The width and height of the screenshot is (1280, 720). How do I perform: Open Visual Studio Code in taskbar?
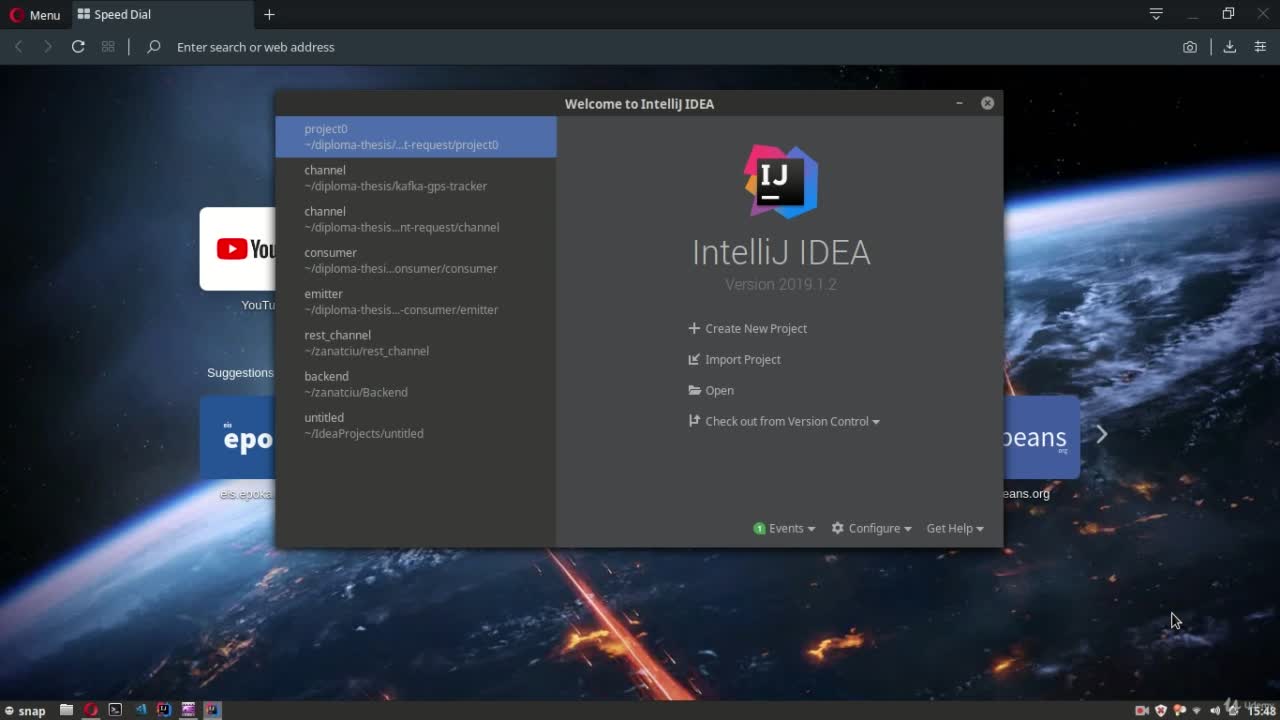[x=141, y=710]
